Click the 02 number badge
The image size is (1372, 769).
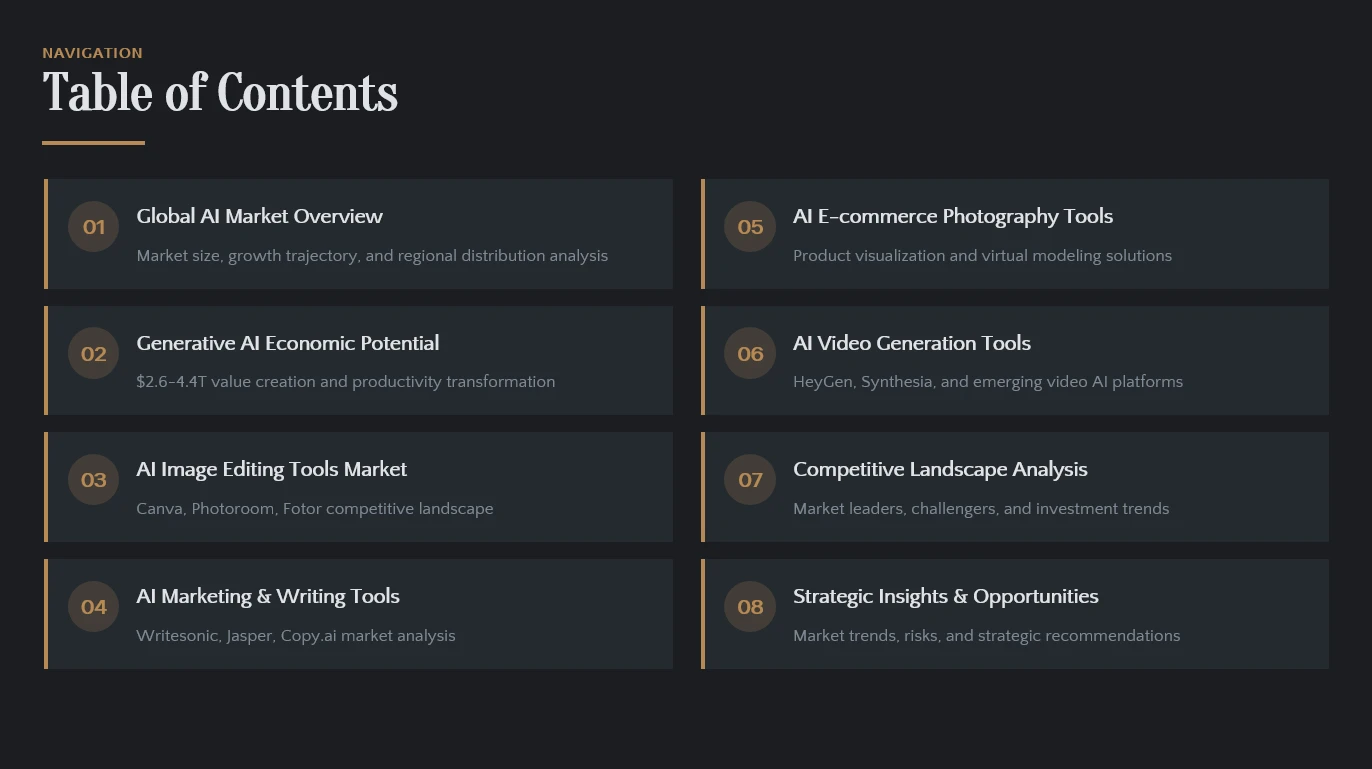tap(94, 354)
